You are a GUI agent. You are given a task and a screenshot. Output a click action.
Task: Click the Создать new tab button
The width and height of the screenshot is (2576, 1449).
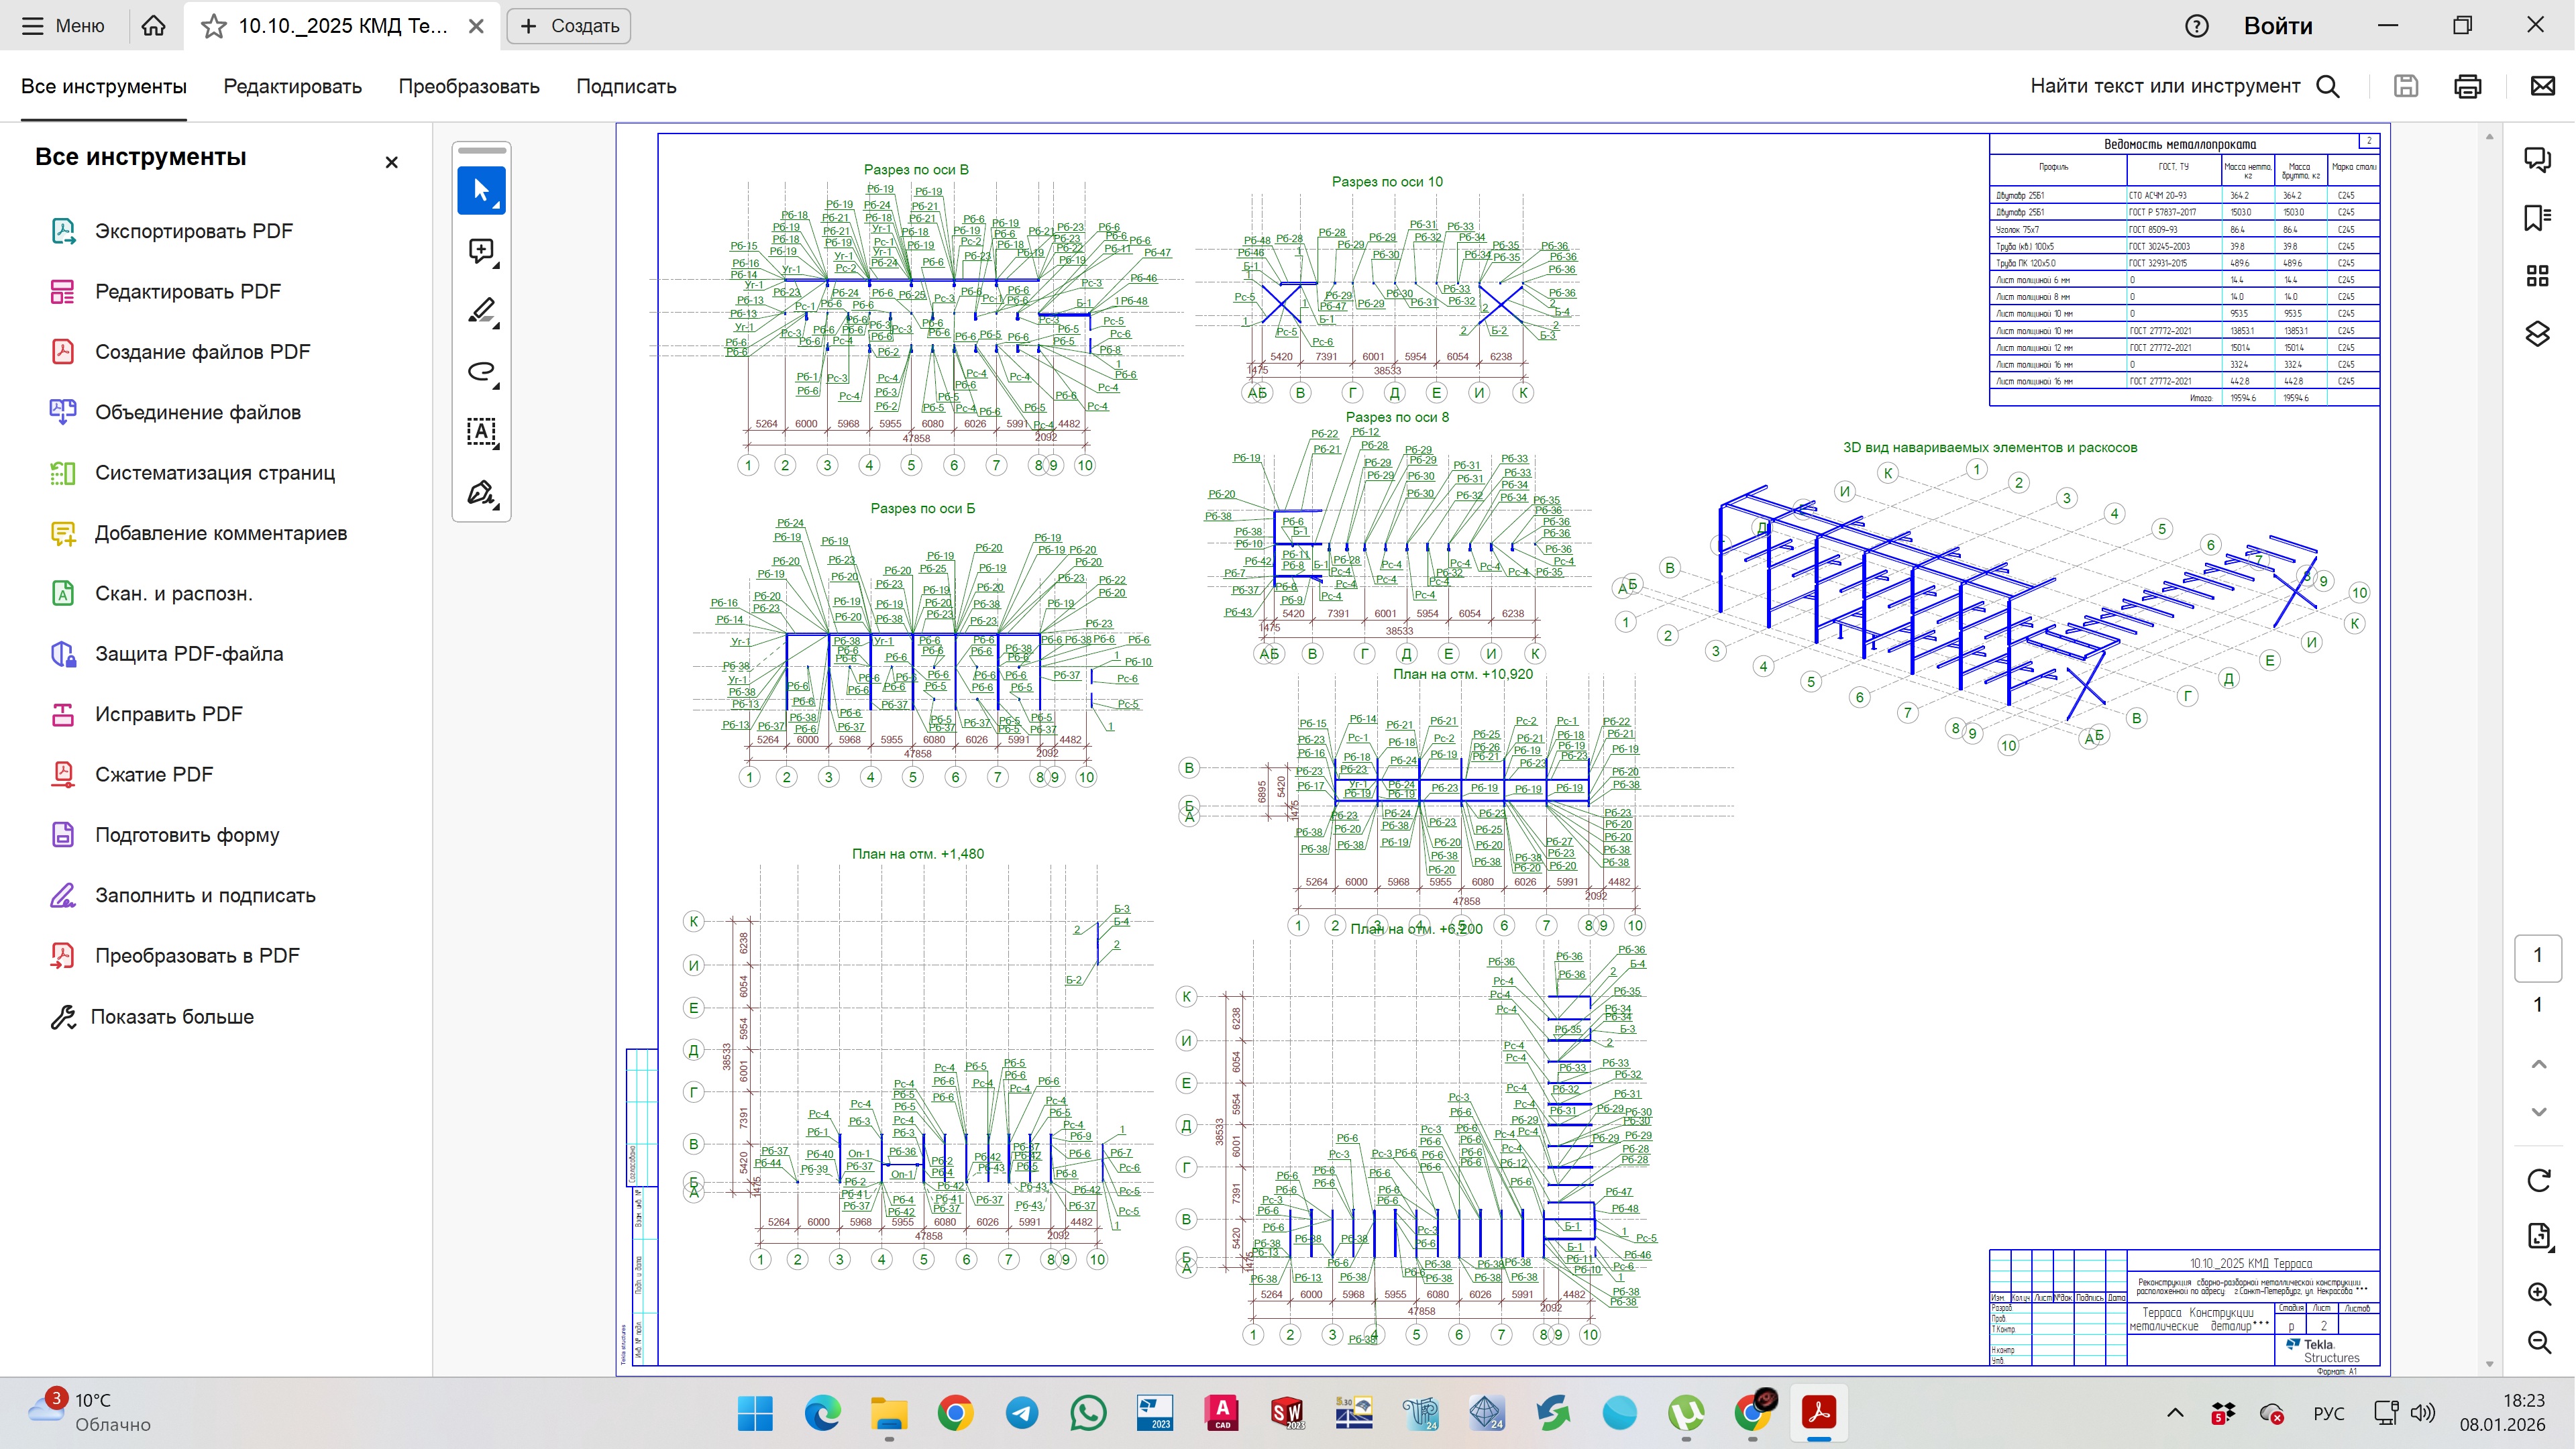pos(569,26)
